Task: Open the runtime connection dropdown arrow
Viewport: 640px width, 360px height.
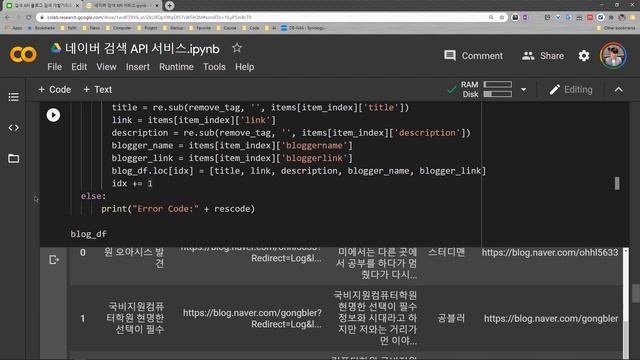Action: coord(523,89)
